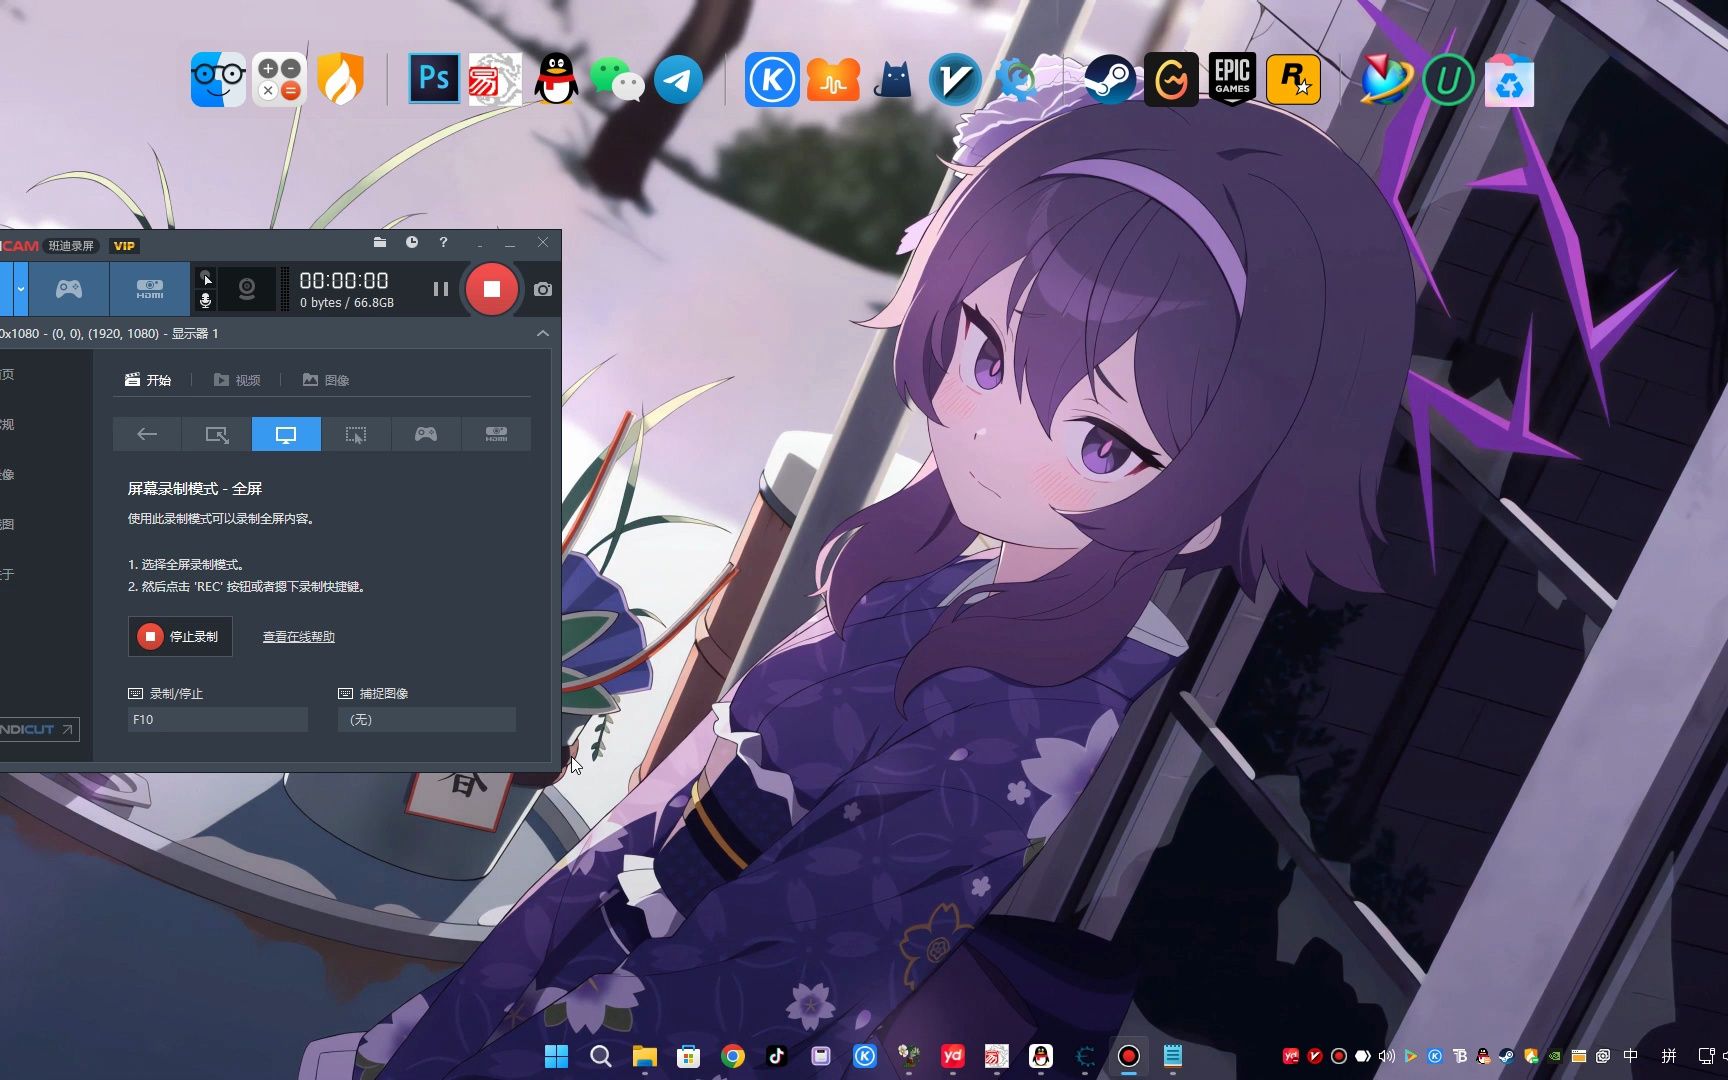Open the blue K music app in dock
The width and height of the screenshot is (1728, 1080).
pyautogui.click(x=771, y=79)
